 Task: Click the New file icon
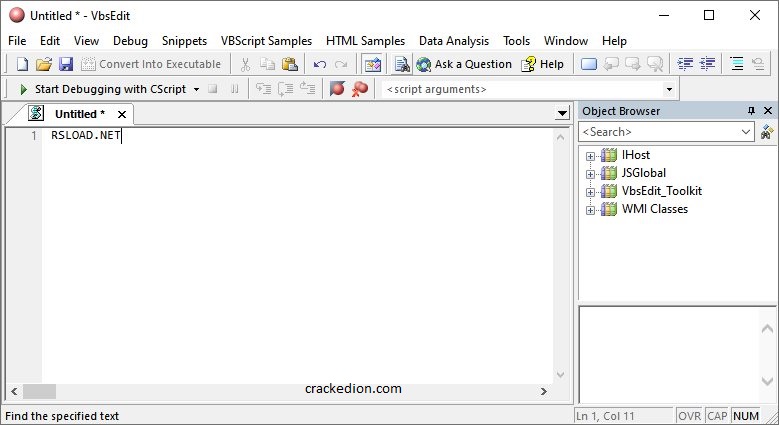coord(22,64)
